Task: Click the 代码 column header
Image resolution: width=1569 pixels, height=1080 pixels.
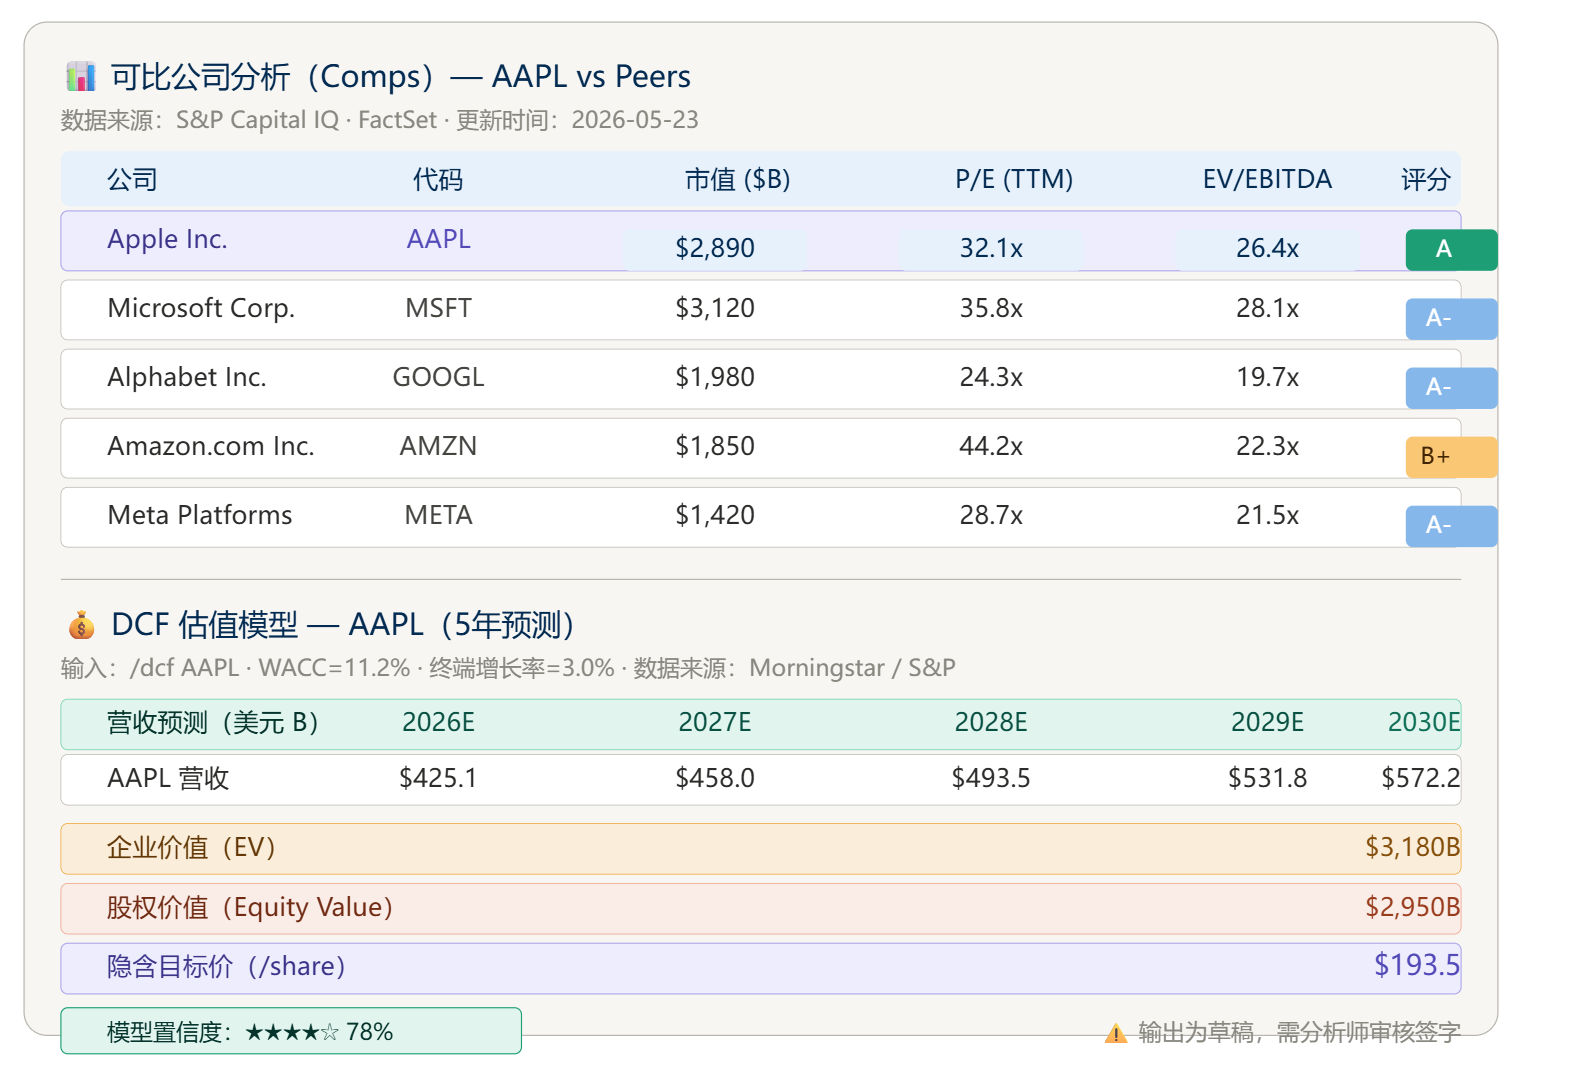Action: (x=438, y=180)
